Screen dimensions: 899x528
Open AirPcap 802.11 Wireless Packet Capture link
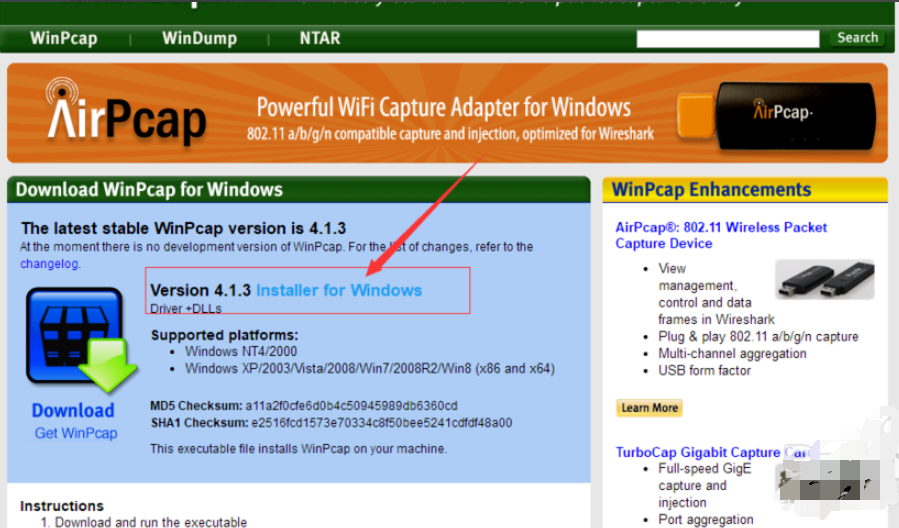(x=720, y=235)
